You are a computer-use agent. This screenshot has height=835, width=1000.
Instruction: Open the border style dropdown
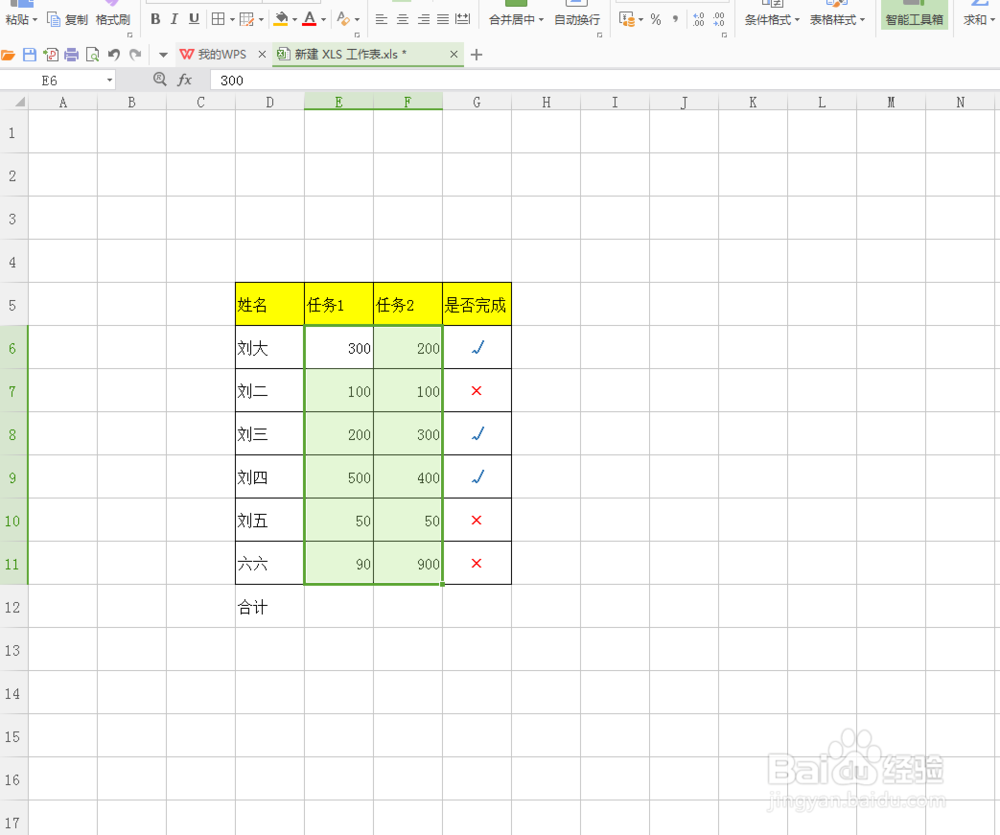231,19
